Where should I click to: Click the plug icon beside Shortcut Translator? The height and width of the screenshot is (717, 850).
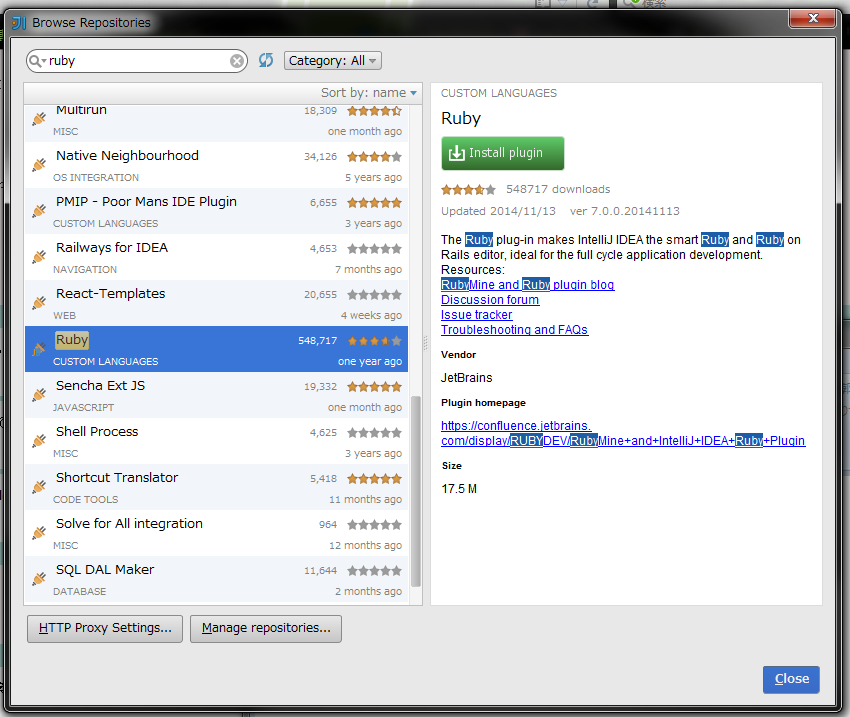tap(38, 487)
